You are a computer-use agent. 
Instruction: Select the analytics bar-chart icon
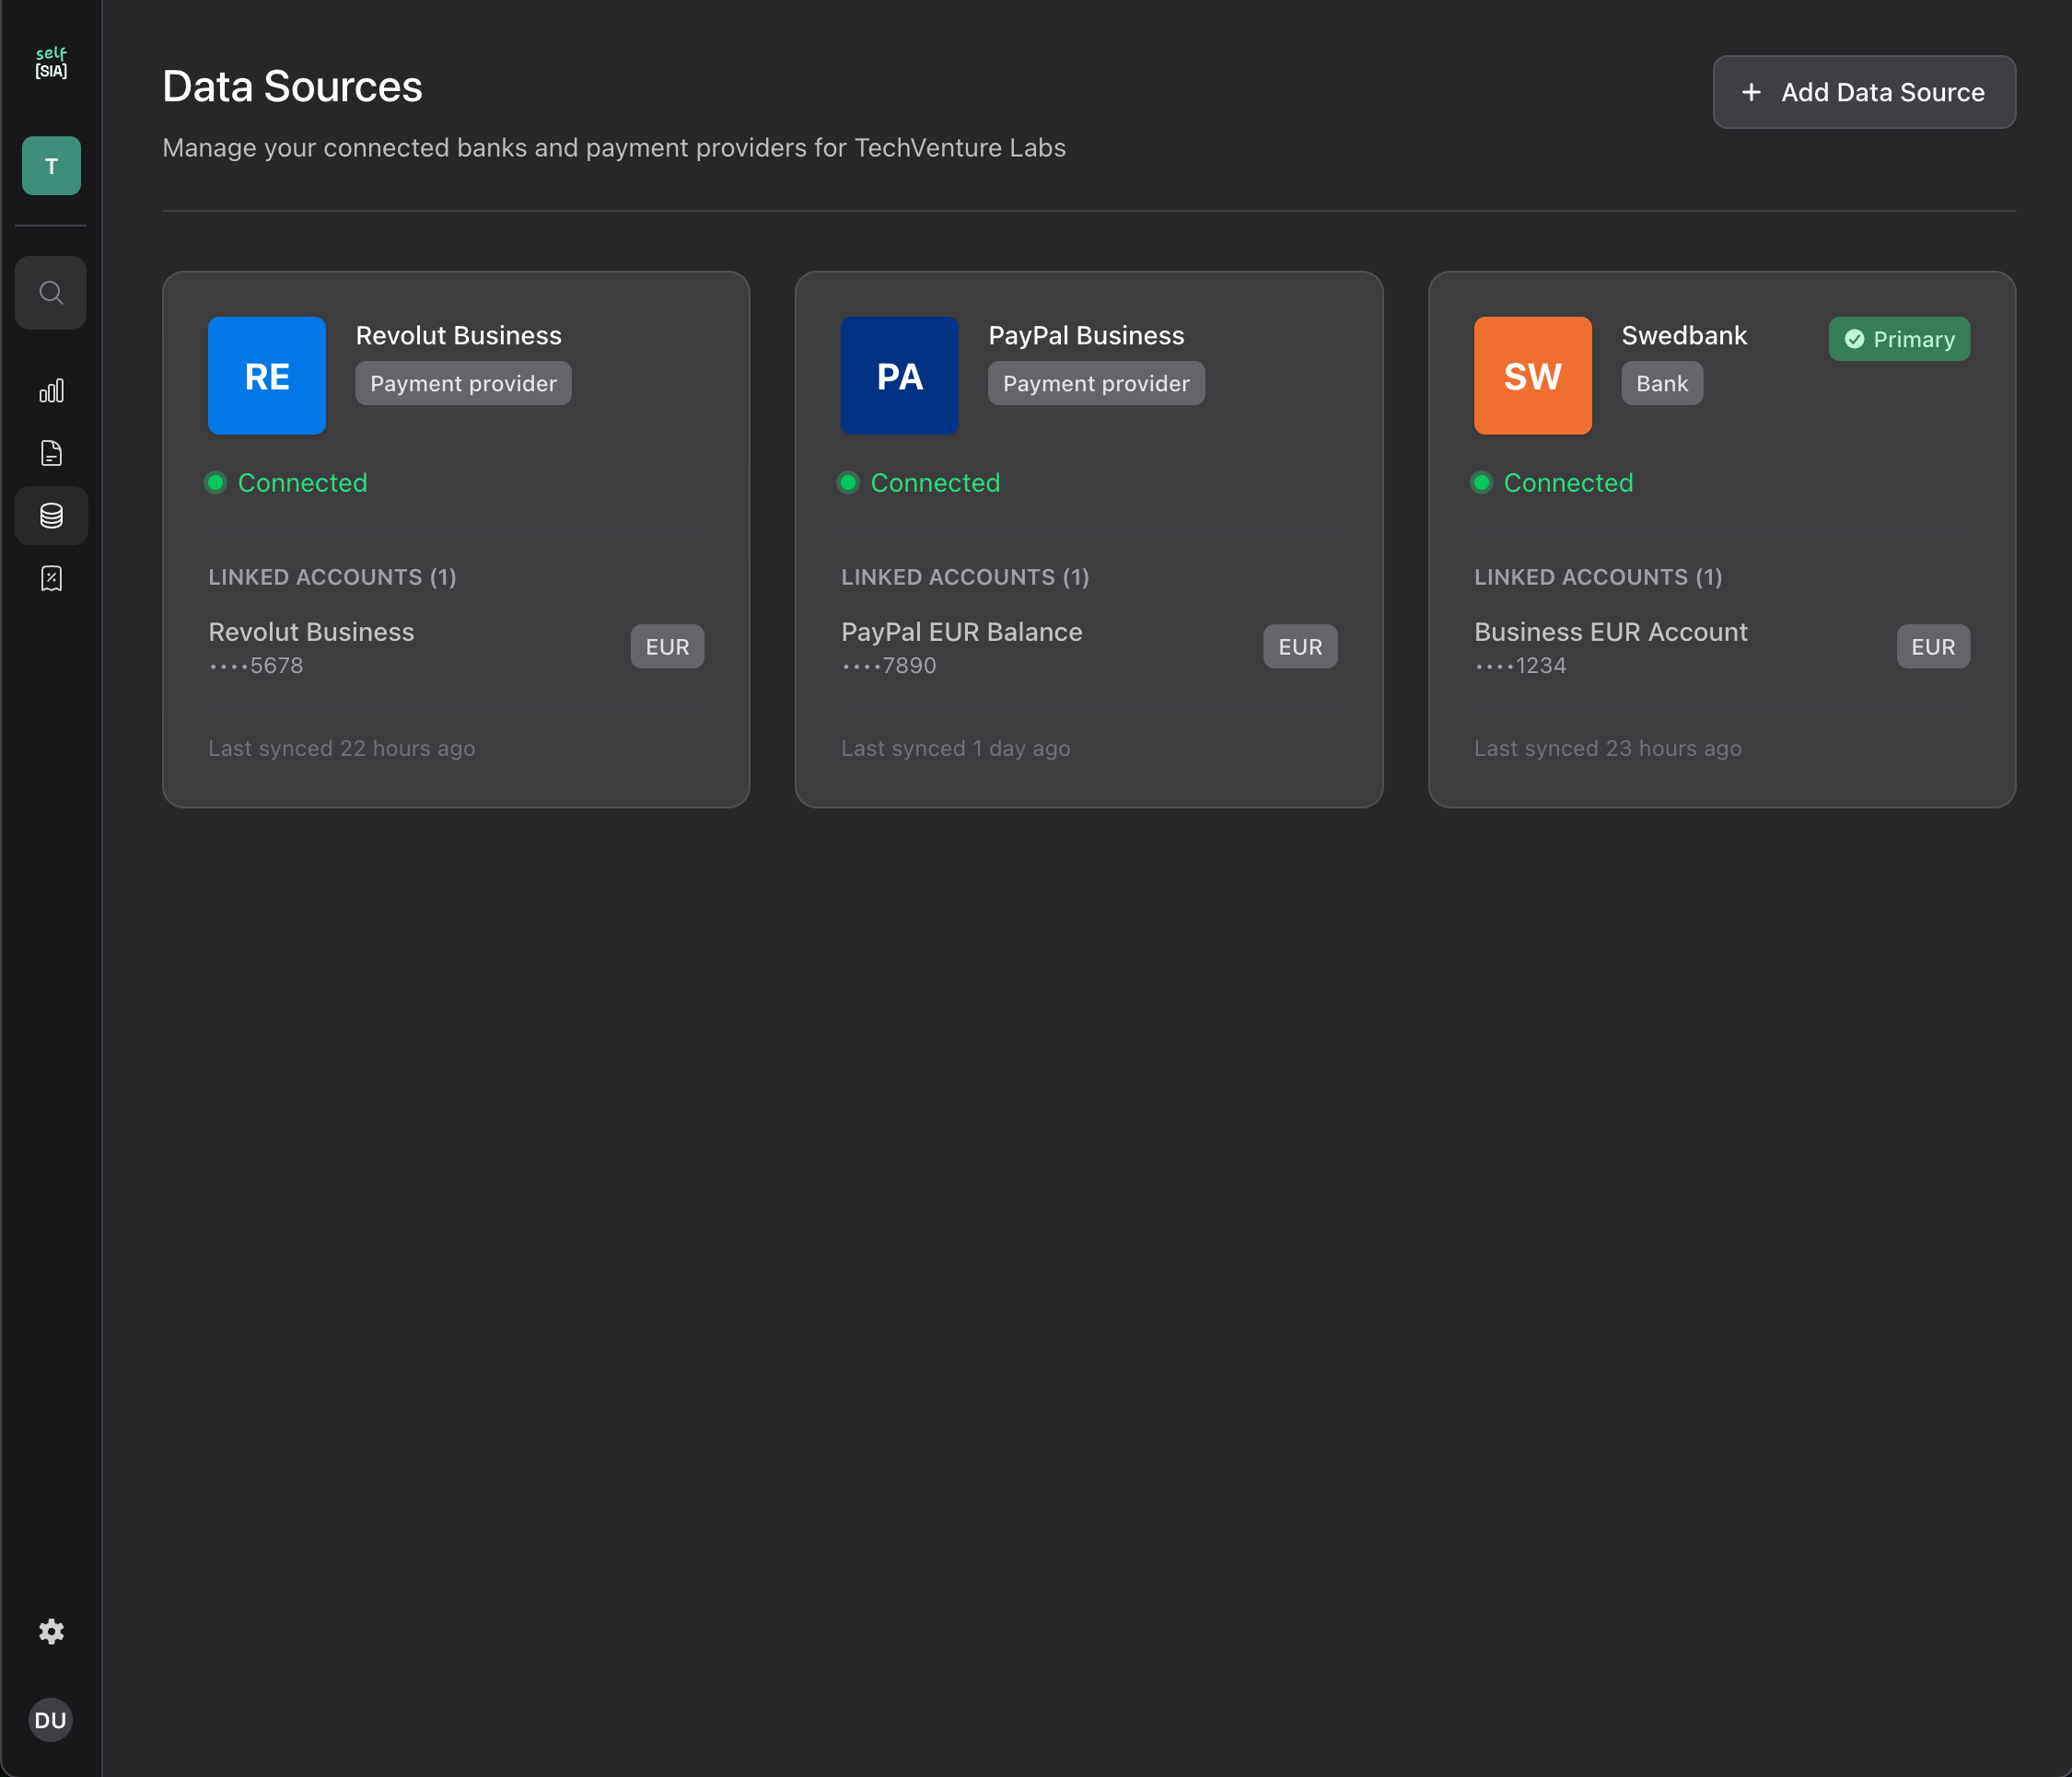tap(51, 390)
